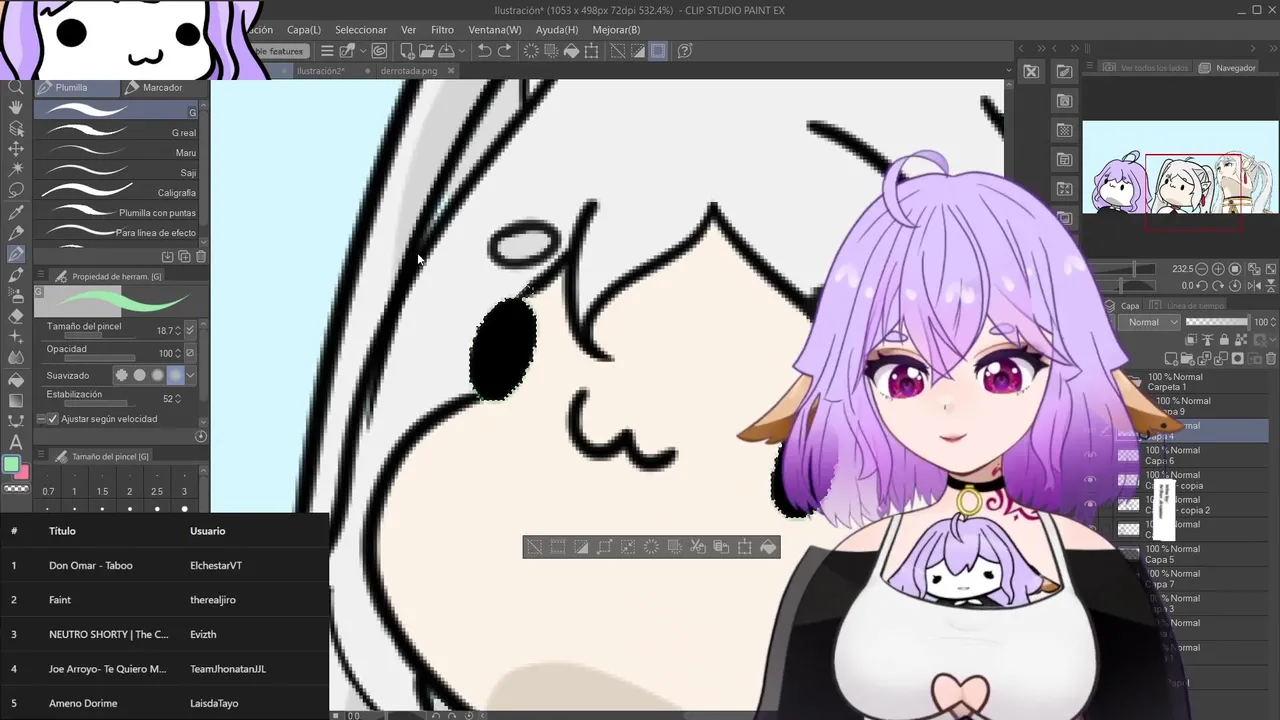This screenshot has height=720, width=1280.
Task: Zoom out with navigator minus icon
Action: pyautogui.click(x=1201, y=269)
